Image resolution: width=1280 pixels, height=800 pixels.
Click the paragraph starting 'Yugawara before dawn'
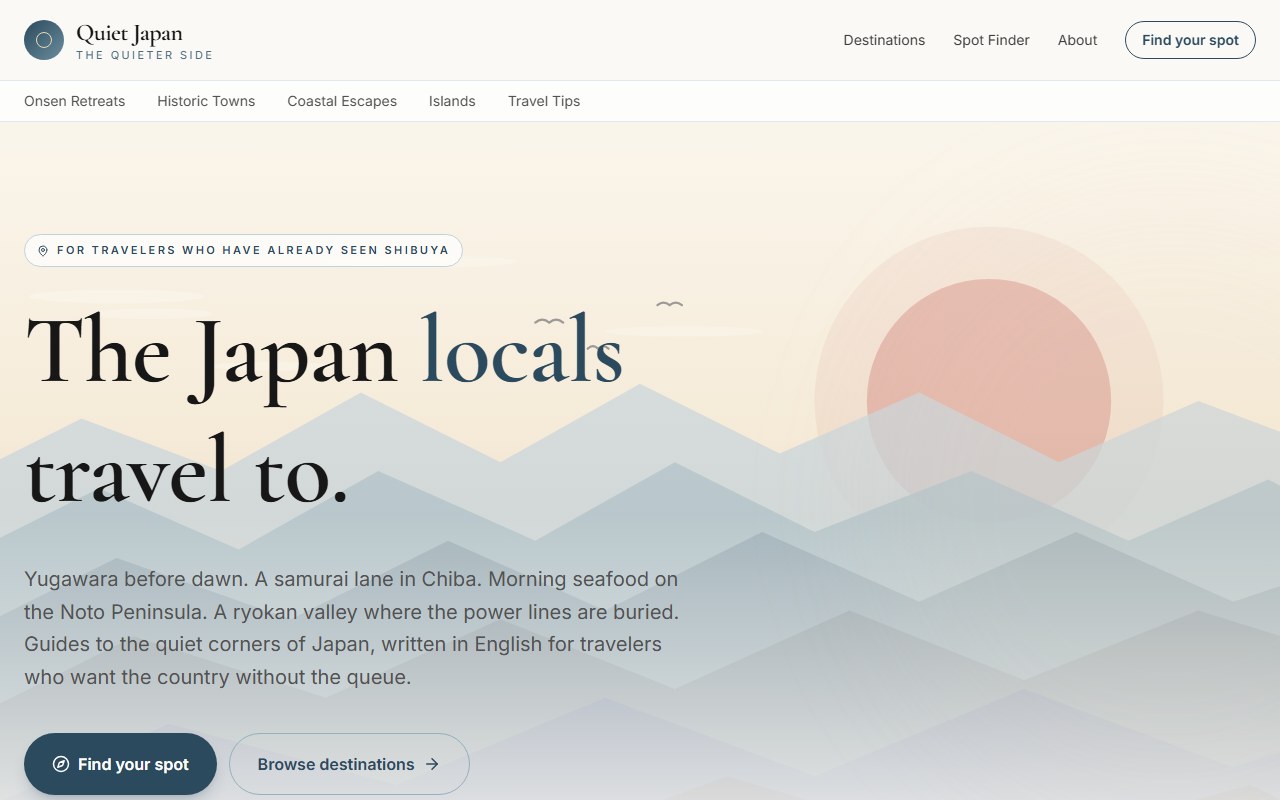[352, 628]
